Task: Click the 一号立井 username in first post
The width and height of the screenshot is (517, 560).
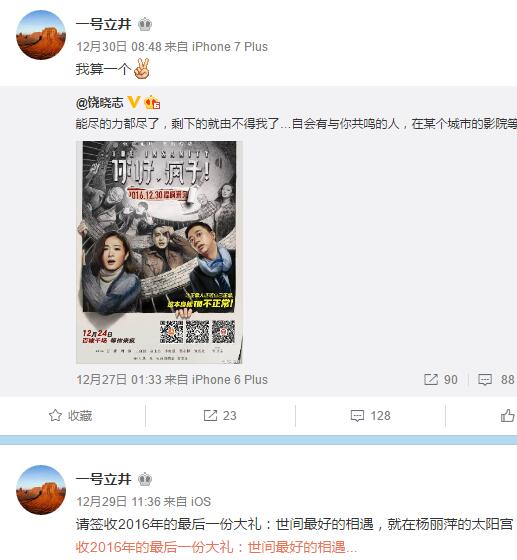Action: point(104,24)
